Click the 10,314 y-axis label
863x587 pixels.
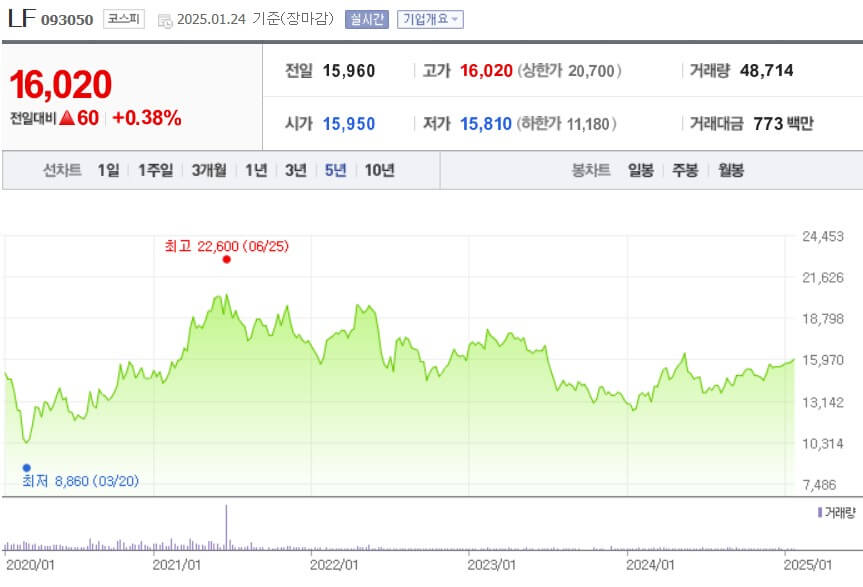click(x=823, y=444)
